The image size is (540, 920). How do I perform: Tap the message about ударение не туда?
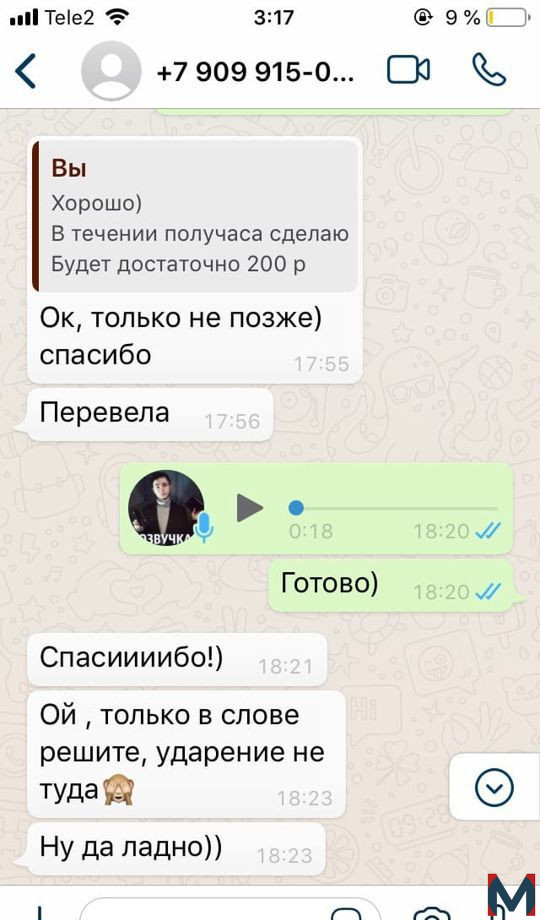tap(186, 754)
